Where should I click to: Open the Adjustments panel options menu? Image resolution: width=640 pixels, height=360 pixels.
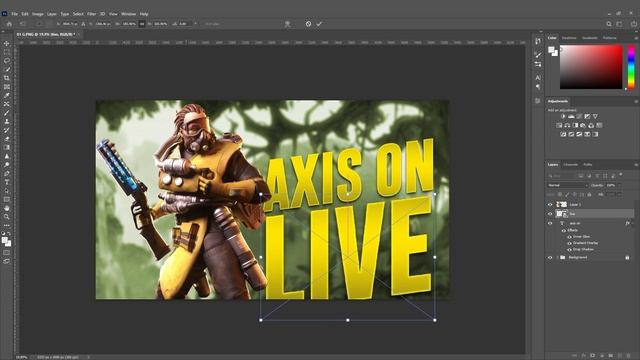point(636,101)
